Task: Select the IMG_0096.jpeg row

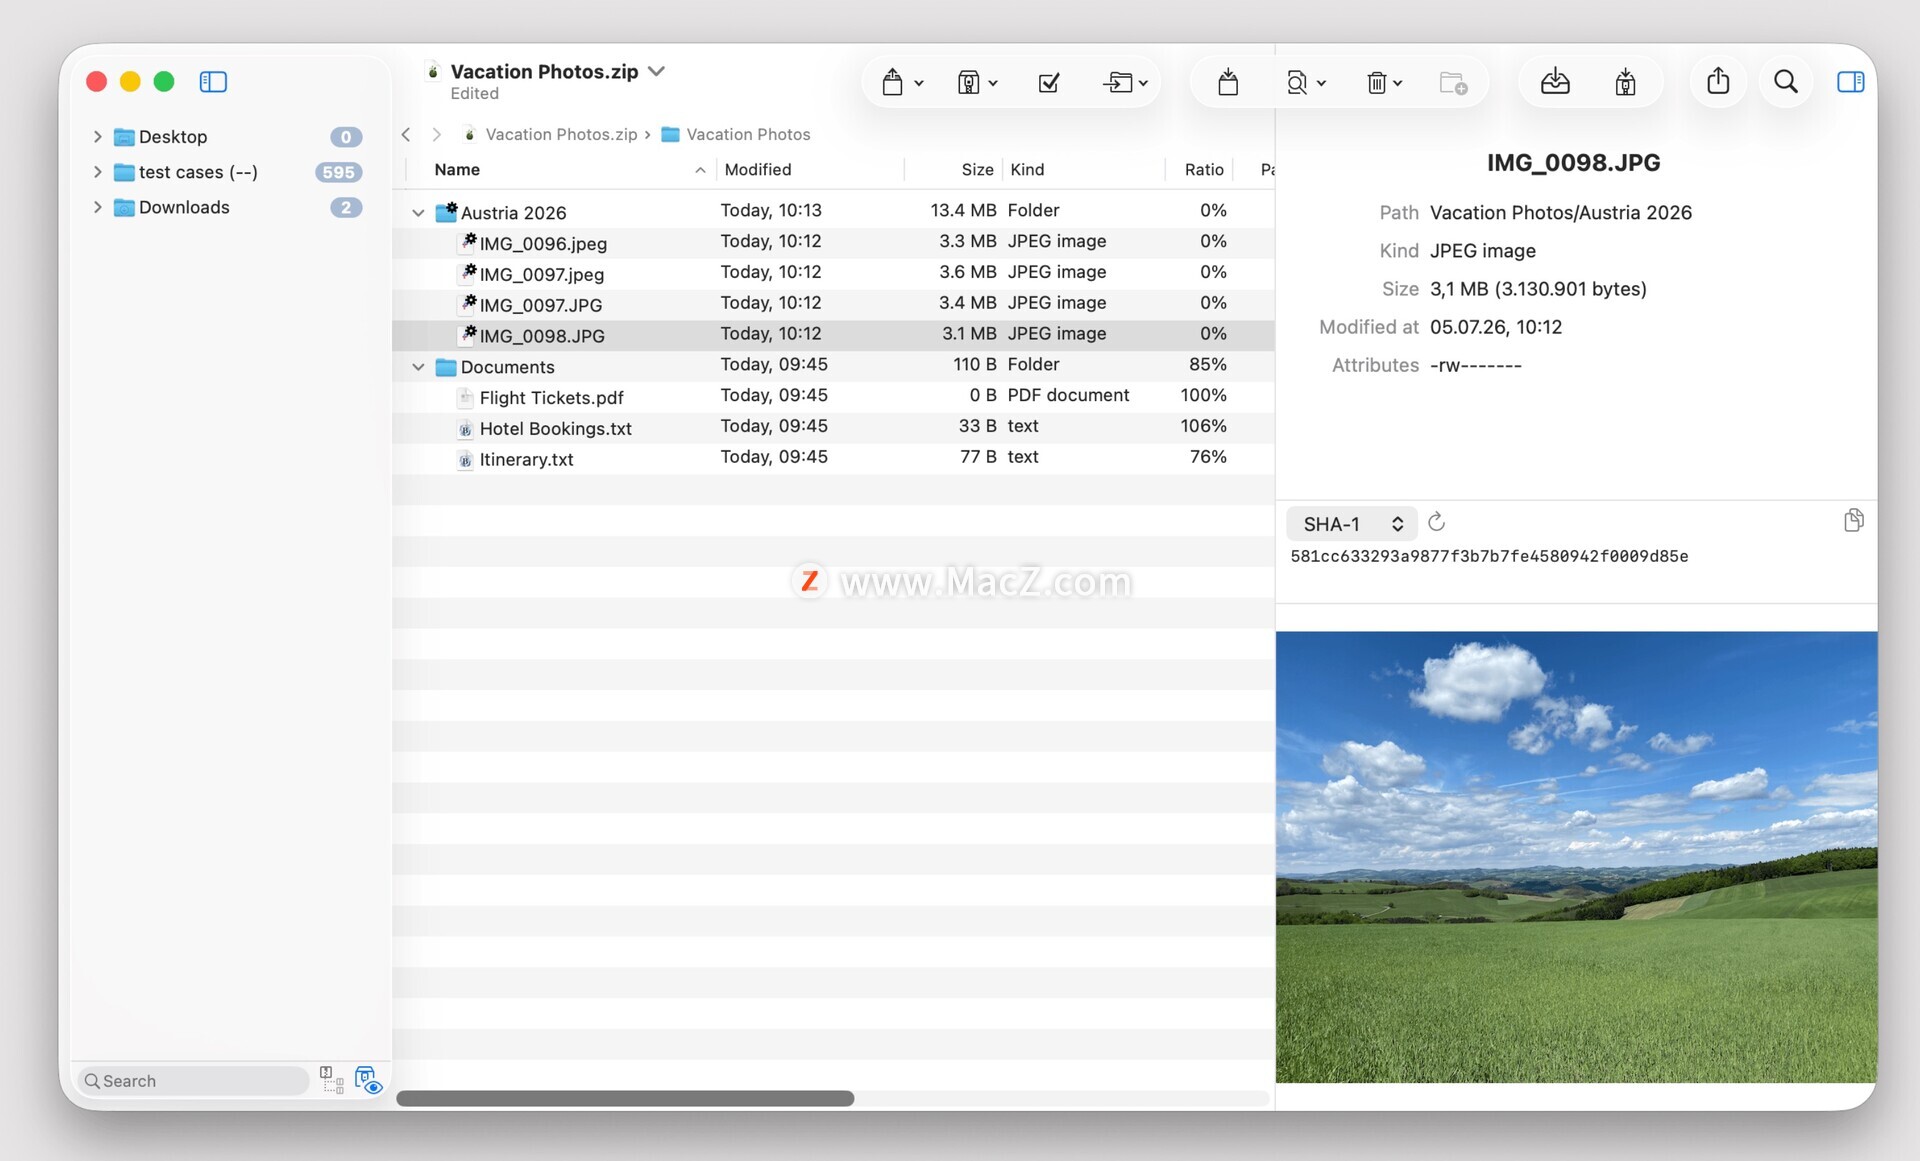Action: pos(833,242)
